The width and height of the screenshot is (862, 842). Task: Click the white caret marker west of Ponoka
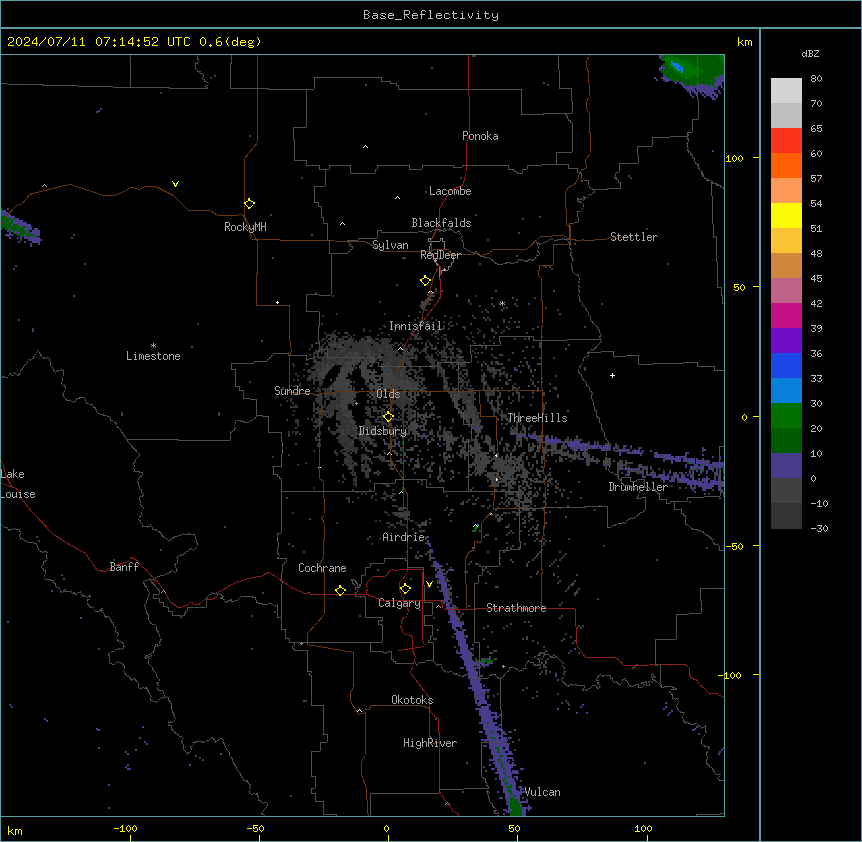click(x=365, y=147)
